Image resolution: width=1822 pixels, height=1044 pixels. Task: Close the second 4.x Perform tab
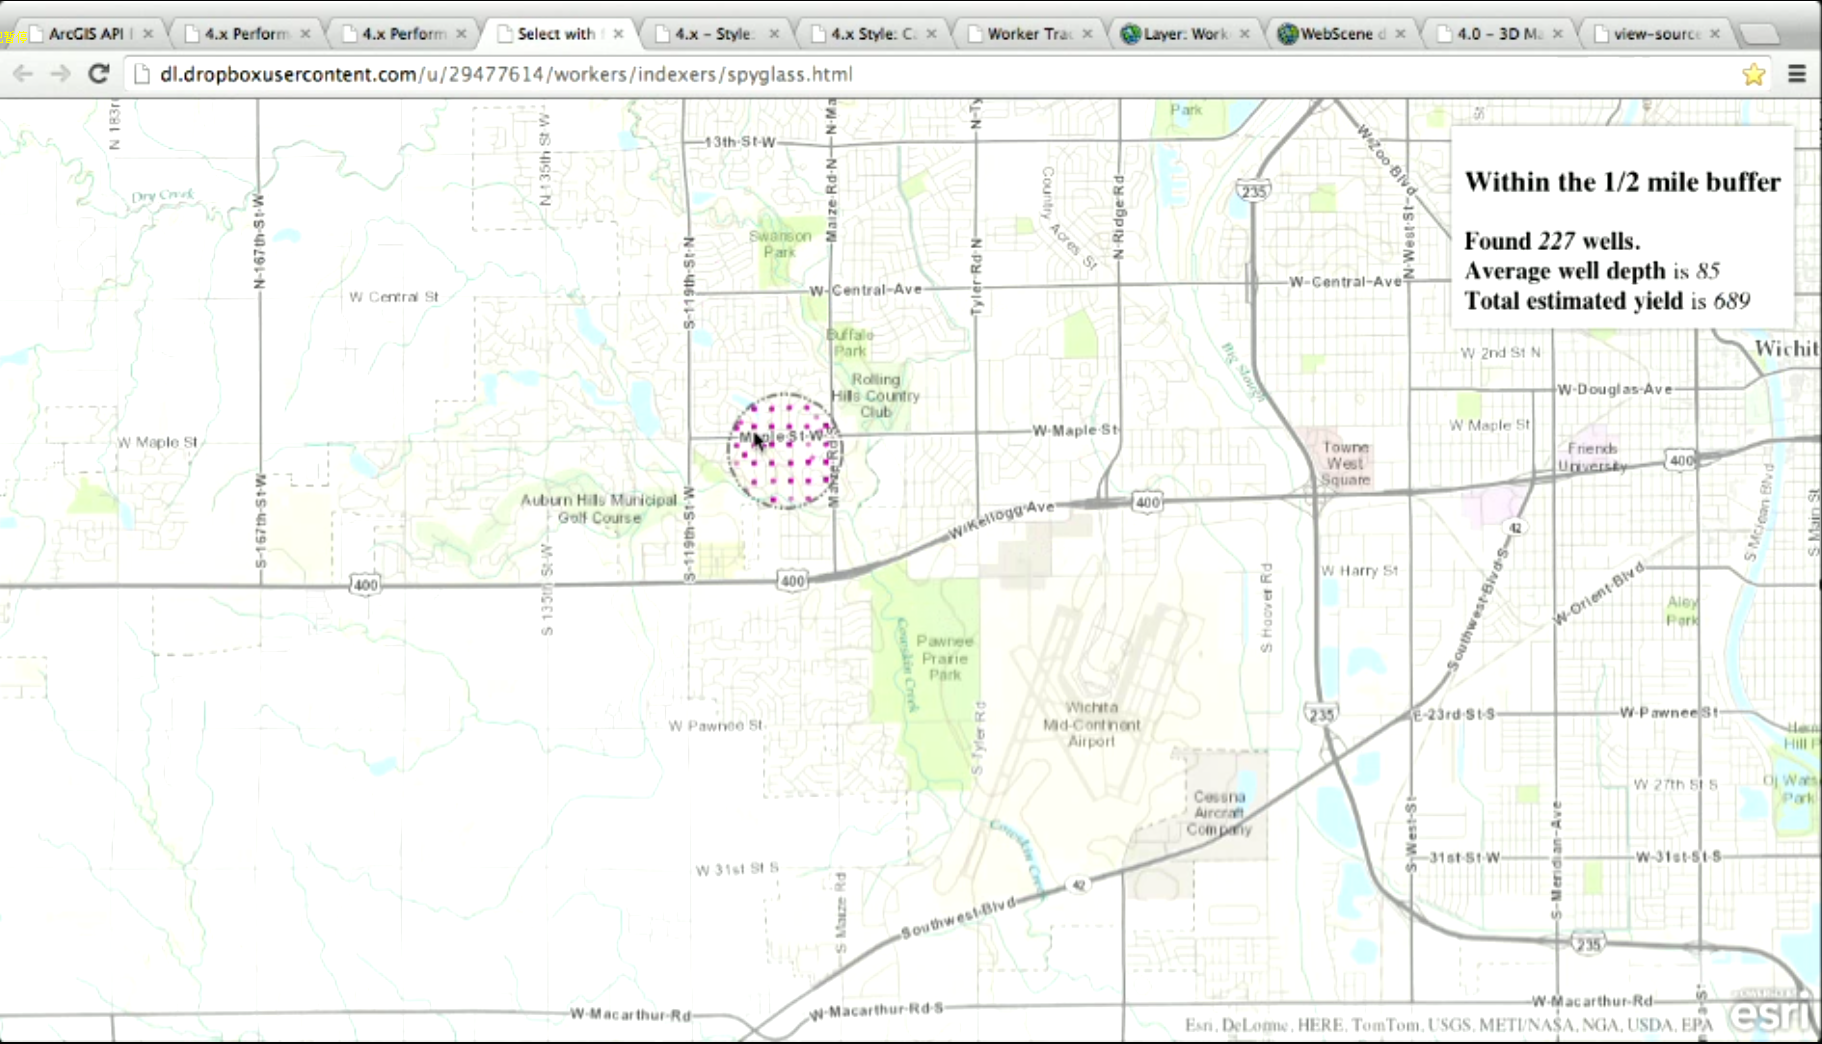pyautogui.click(x=461, y=33)
